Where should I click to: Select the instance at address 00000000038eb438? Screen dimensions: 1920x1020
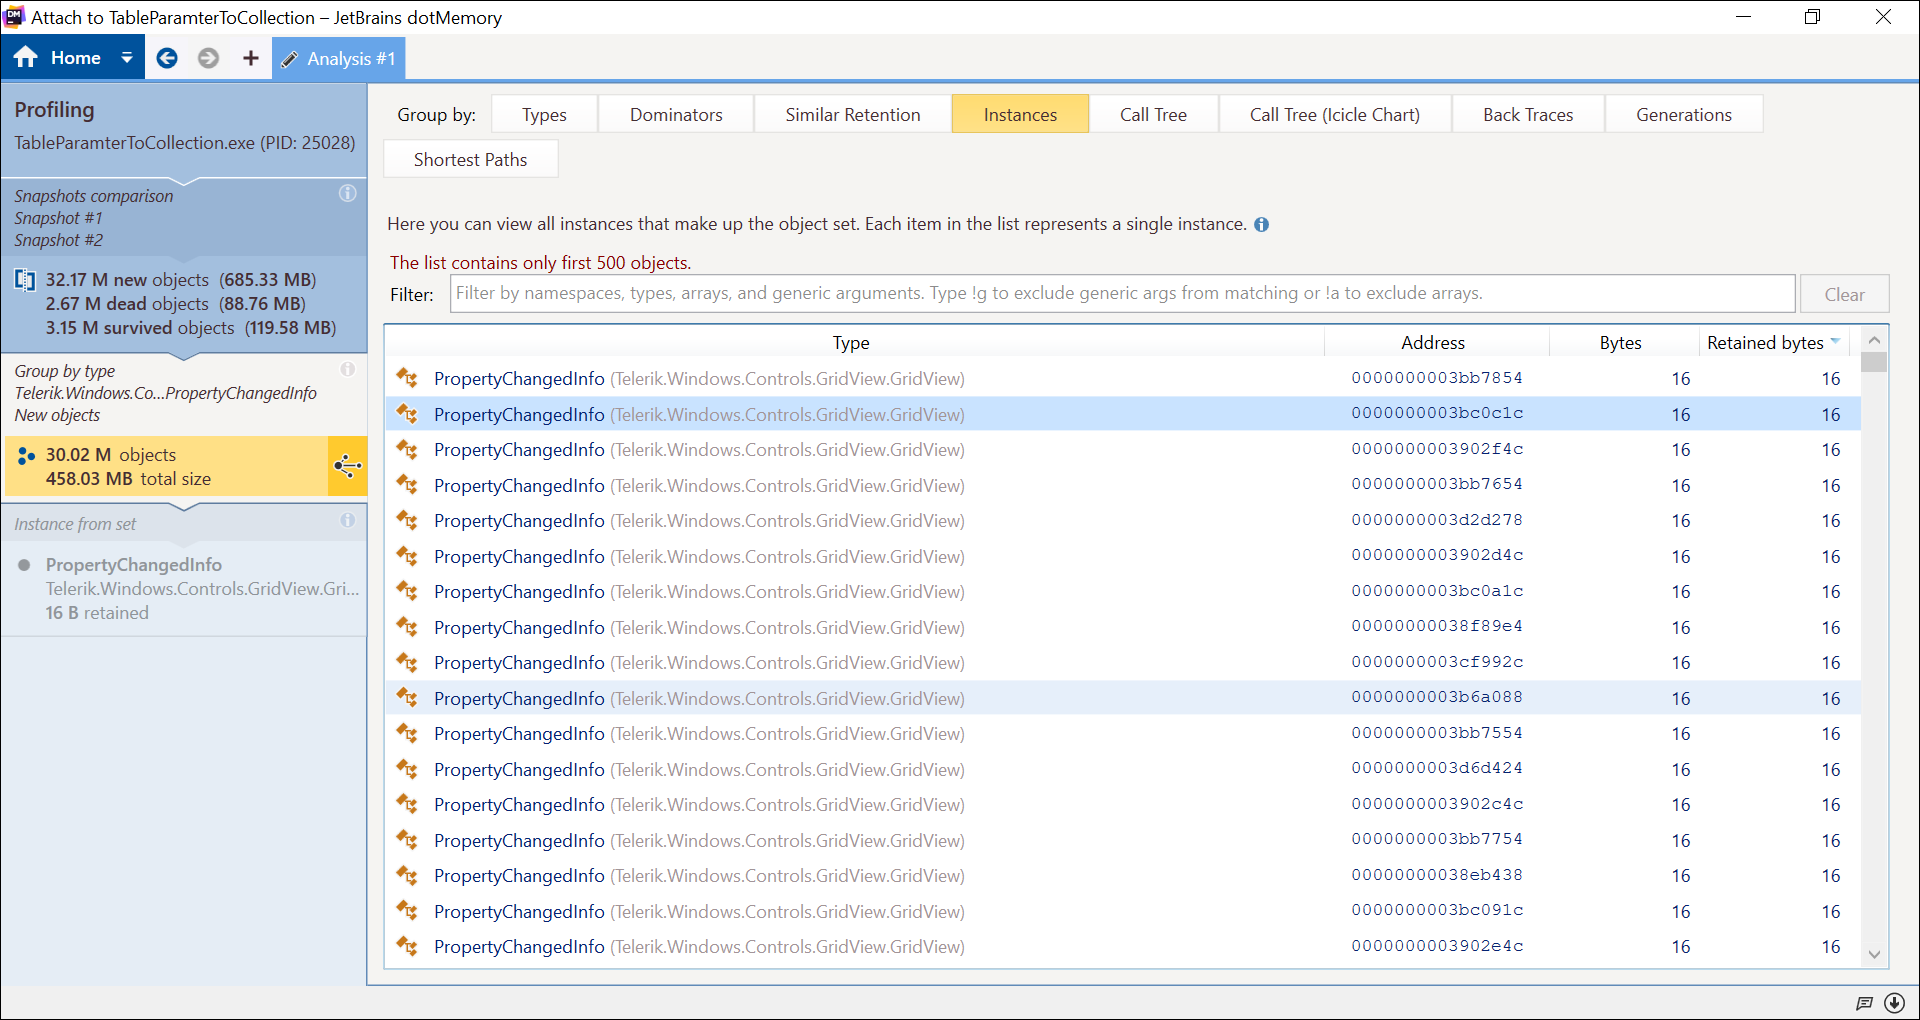(1123, 876)
